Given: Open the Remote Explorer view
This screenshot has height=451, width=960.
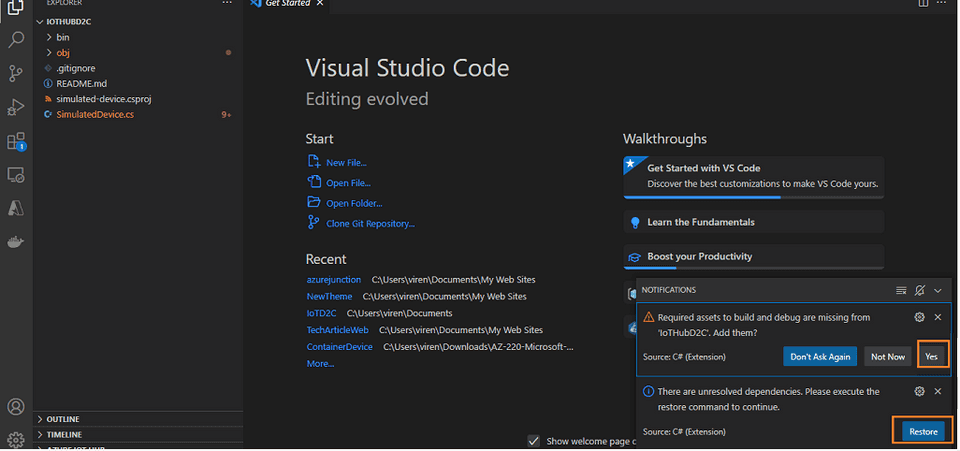Looking at the screenshot, I should tap(15, 176).
